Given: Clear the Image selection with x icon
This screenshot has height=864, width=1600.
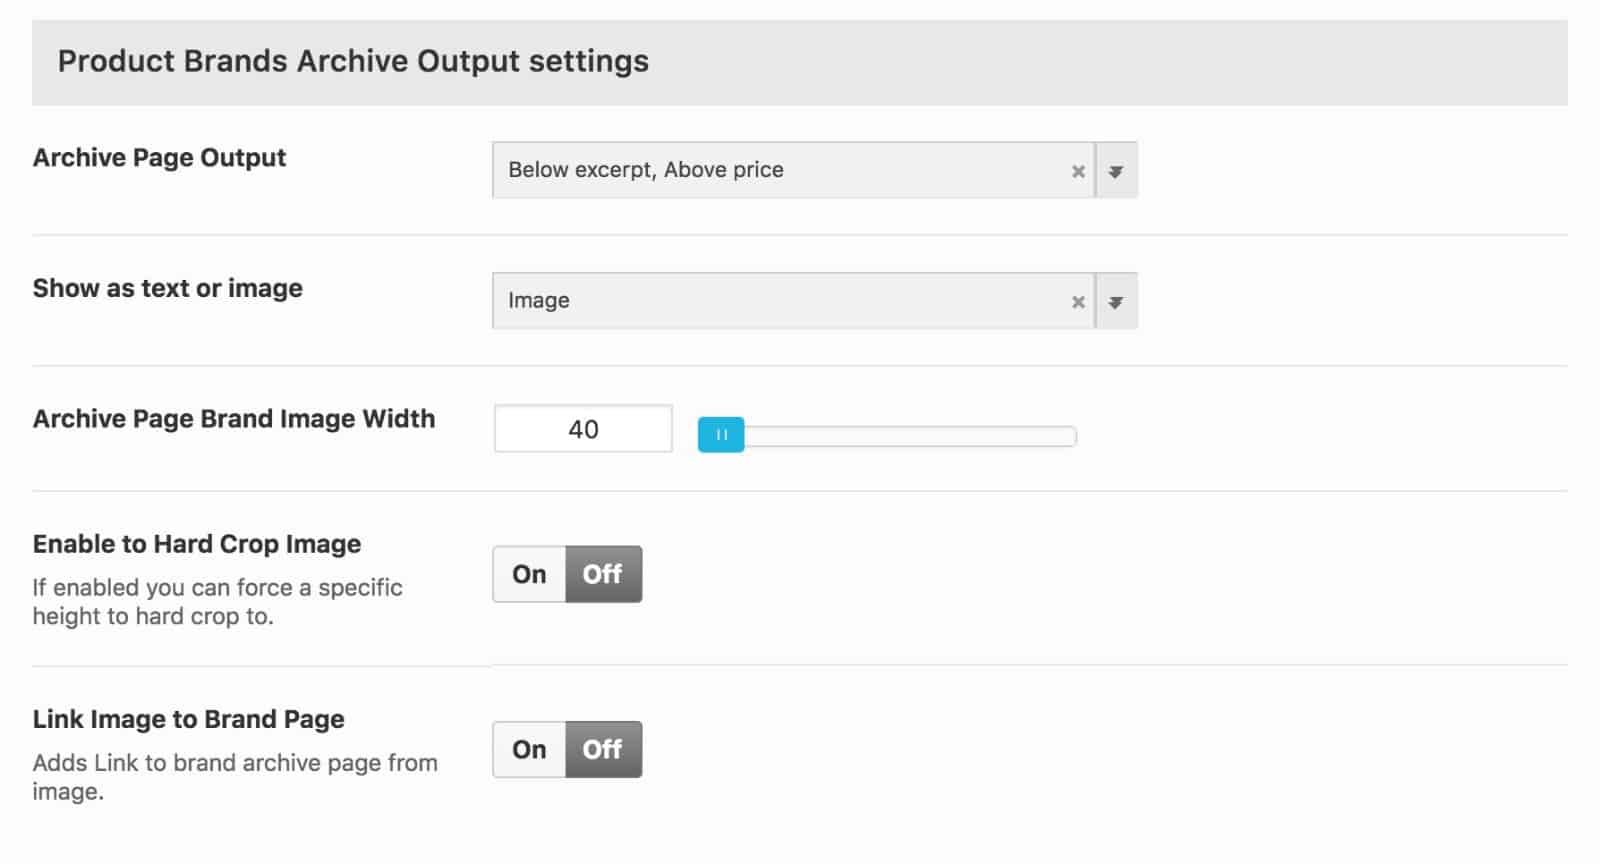Looking at the screenshot, I should [1078, 302].
